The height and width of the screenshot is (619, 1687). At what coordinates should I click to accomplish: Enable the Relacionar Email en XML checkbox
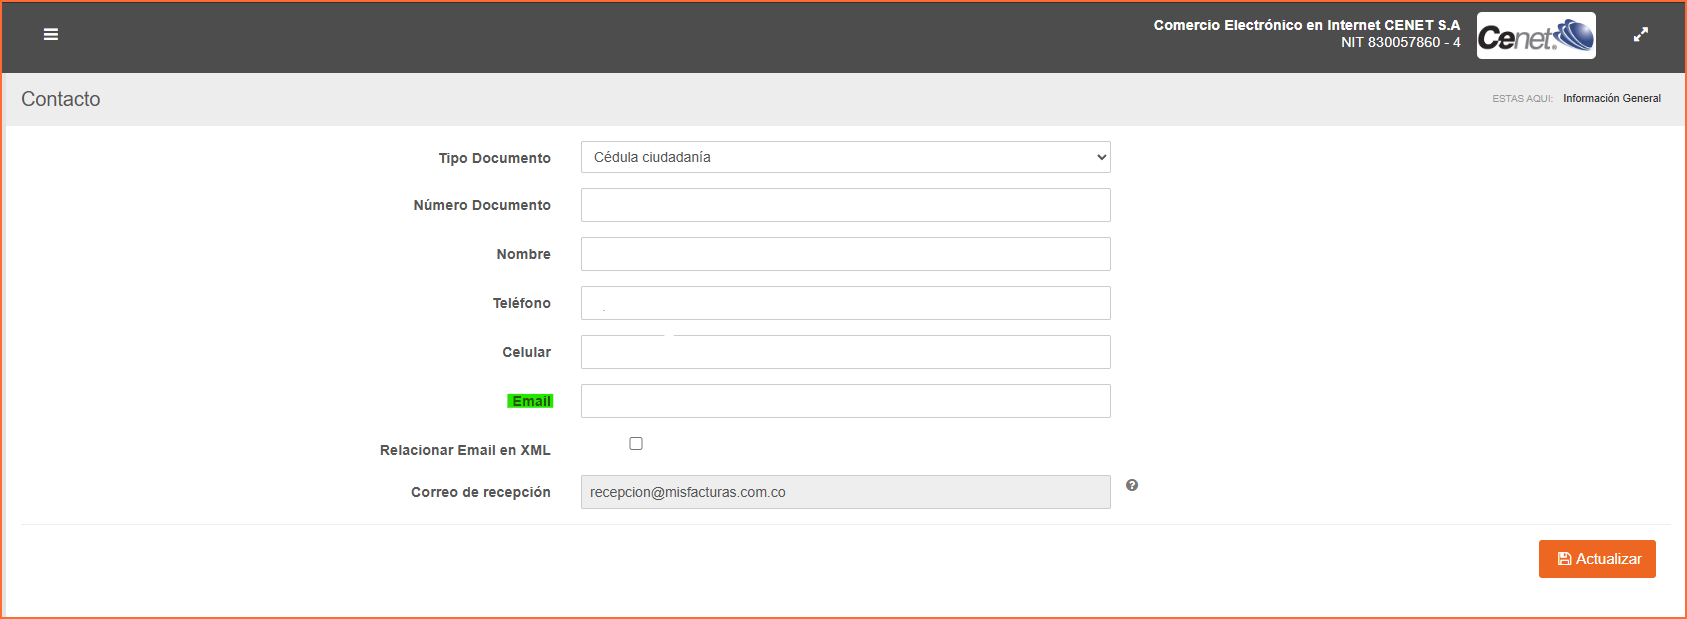point(636,443)
